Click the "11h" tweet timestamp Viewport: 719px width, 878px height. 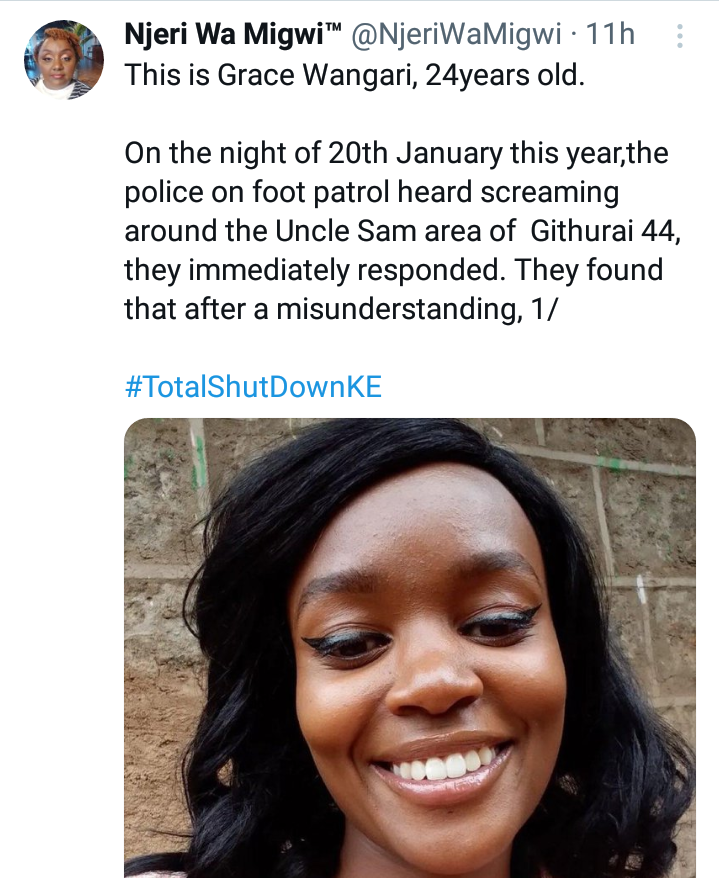tap(610, 36)
